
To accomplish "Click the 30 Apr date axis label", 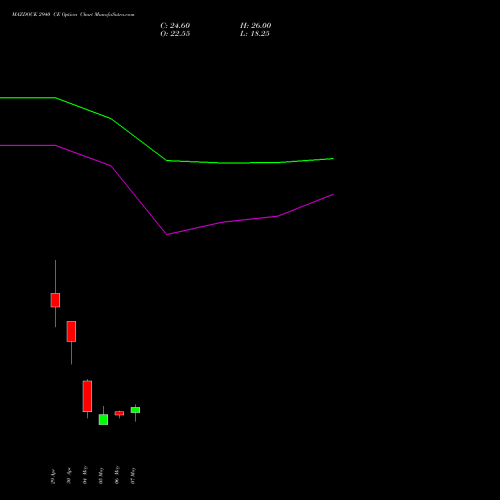I will click(69, 477).
